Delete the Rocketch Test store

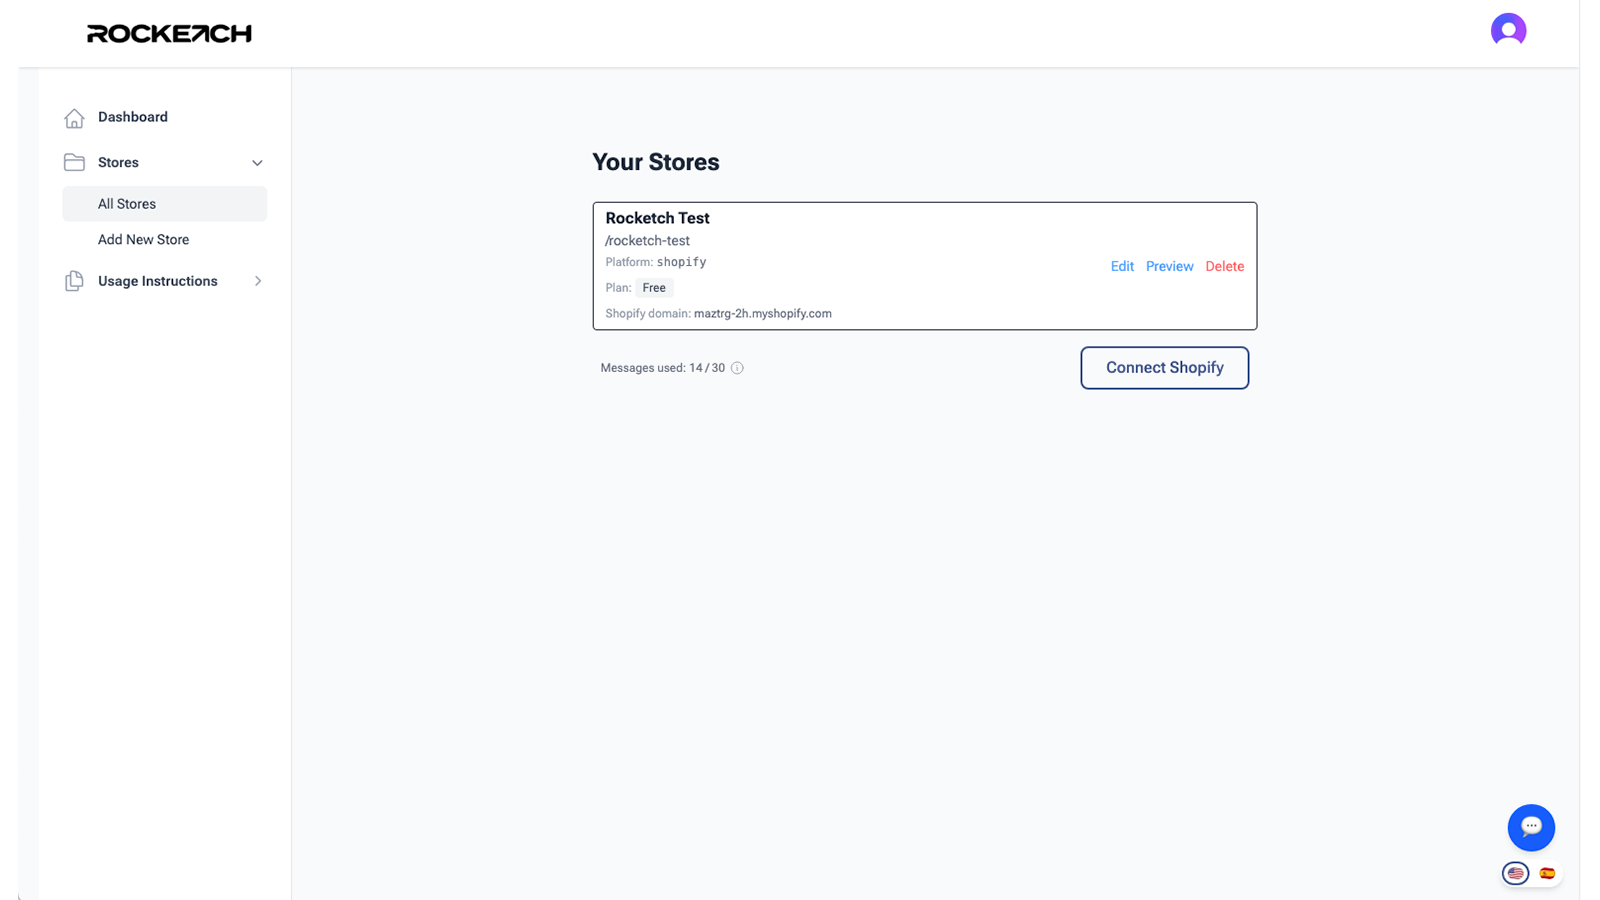1224,266
